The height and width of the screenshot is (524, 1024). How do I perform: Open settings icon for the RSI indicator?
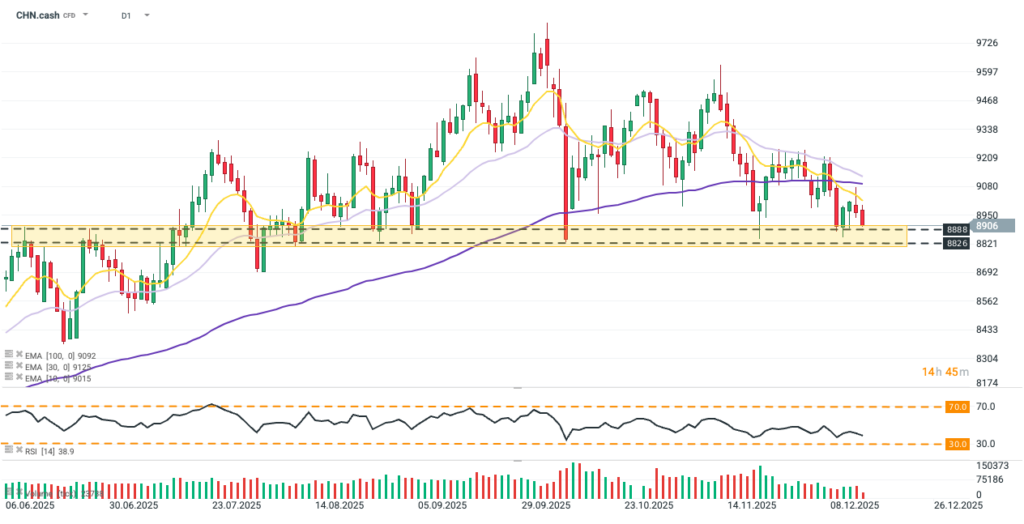pyautogui.click(x=8, y=452)
